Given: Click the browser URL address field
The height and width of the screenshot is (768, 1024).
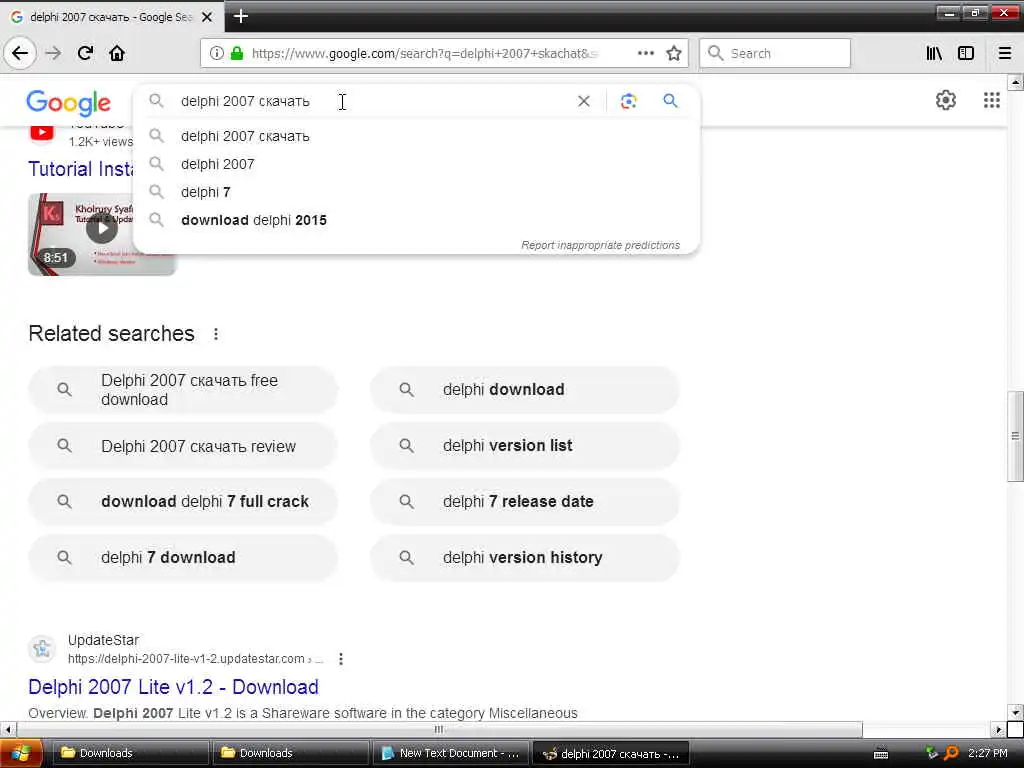Looking at the screenshot, I should (x=424, y=54).
